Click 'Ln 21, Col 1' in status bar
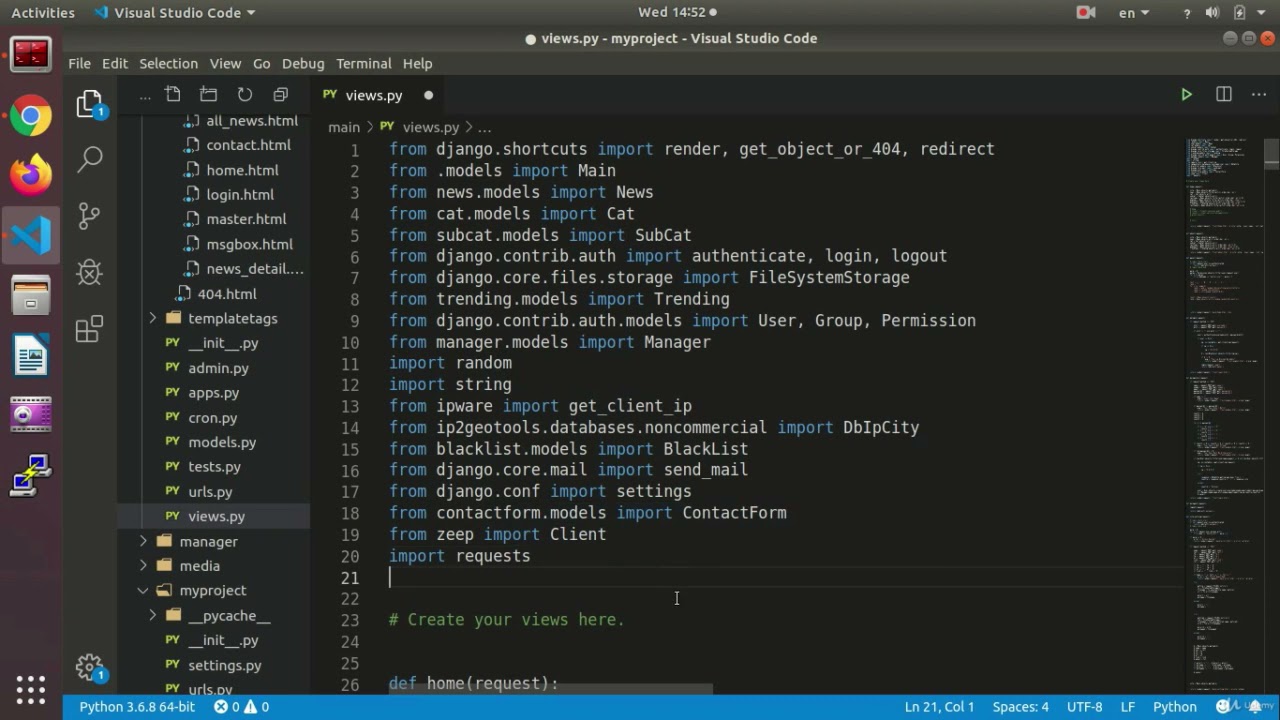 coord(939,706)
